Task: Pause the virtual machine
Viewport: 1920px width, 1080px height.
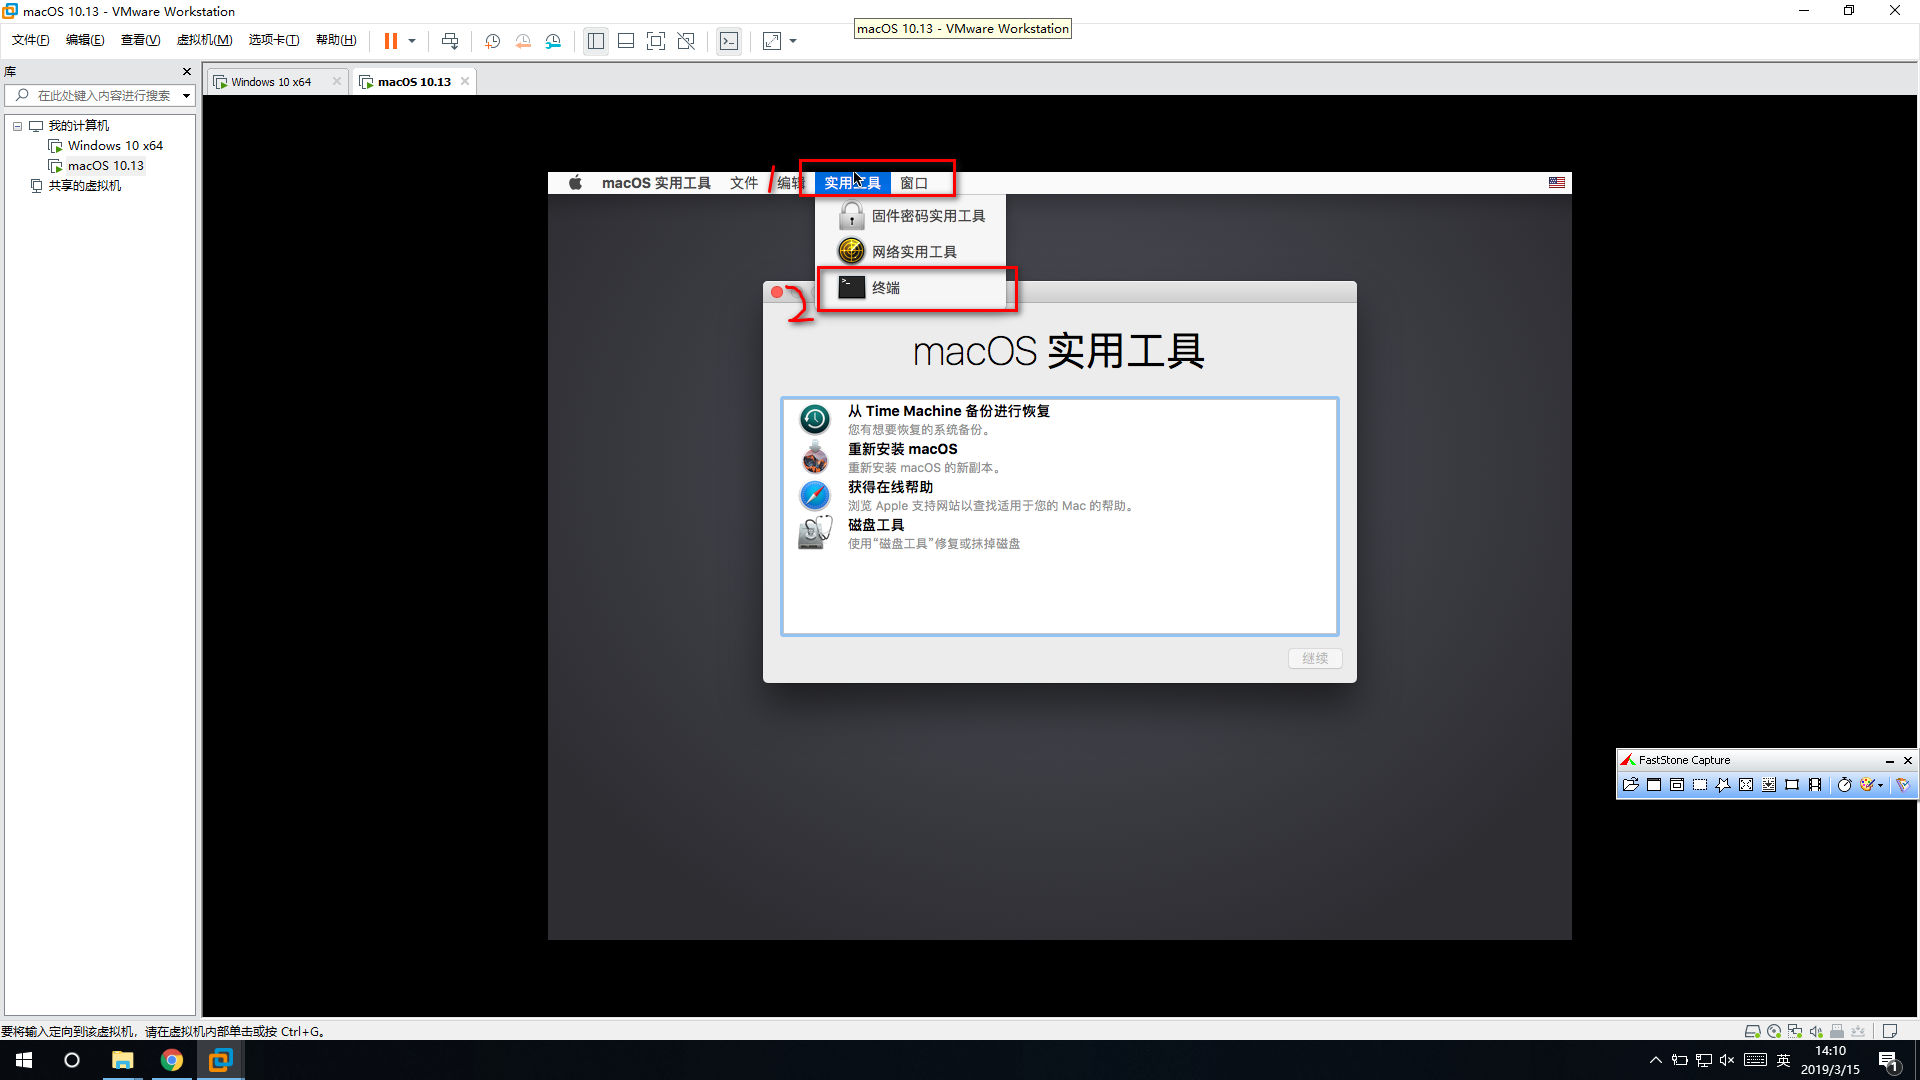Action: 390,41
